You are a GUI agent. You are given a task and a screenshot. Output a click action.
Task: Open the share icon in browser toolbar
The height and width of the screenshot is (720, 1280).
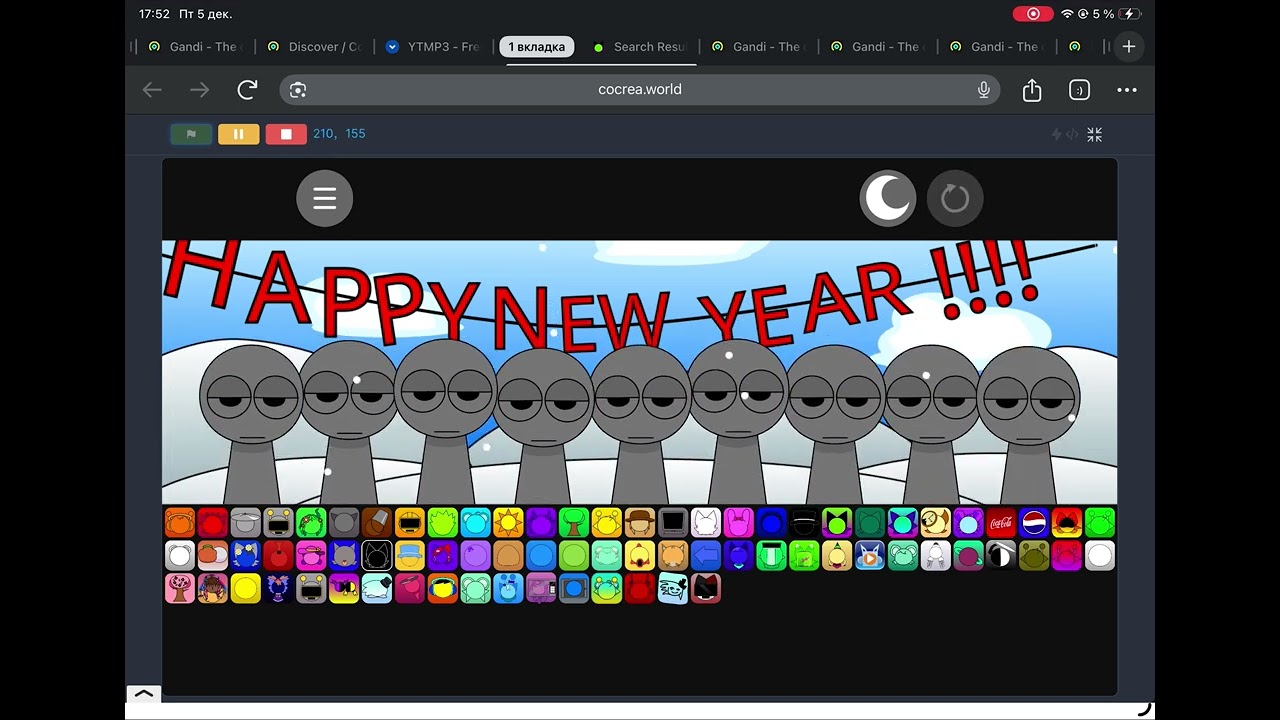[1032, 90]
